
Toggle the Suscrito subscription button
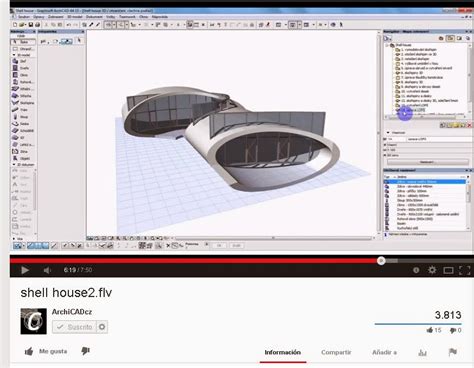[x=74, y=327]
